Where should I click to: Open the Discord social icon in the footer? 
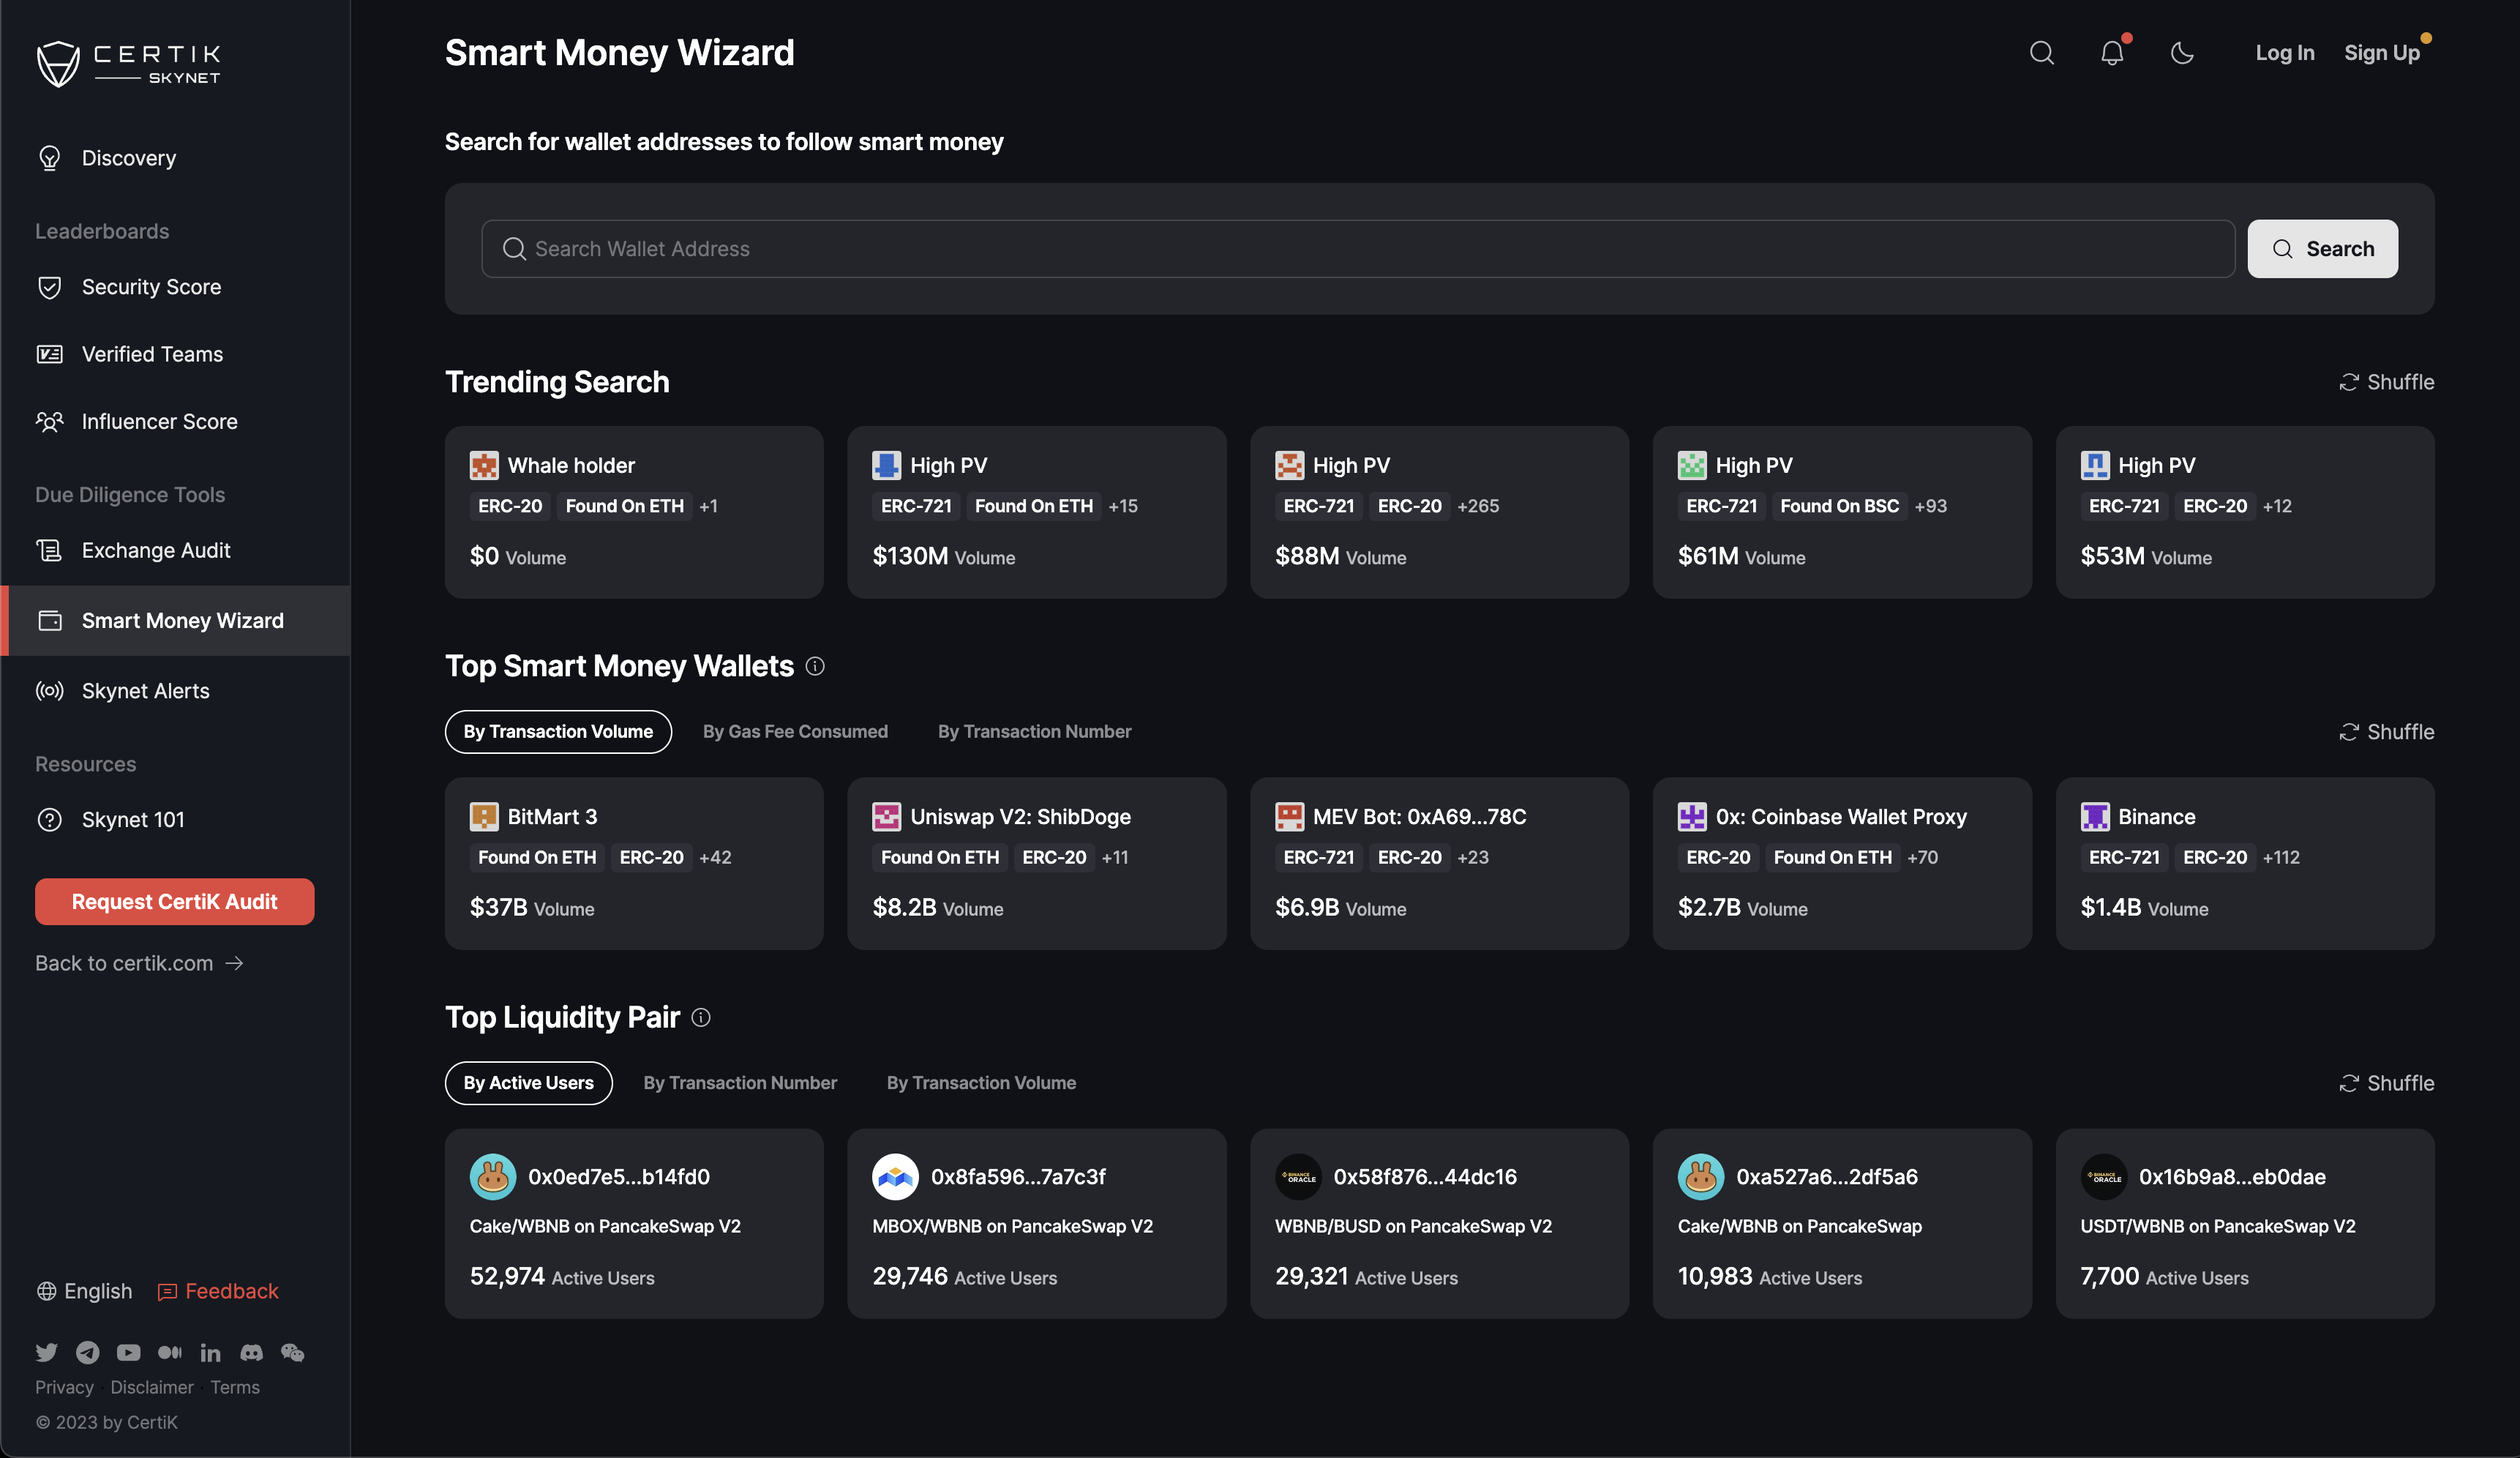[251, 1352]
